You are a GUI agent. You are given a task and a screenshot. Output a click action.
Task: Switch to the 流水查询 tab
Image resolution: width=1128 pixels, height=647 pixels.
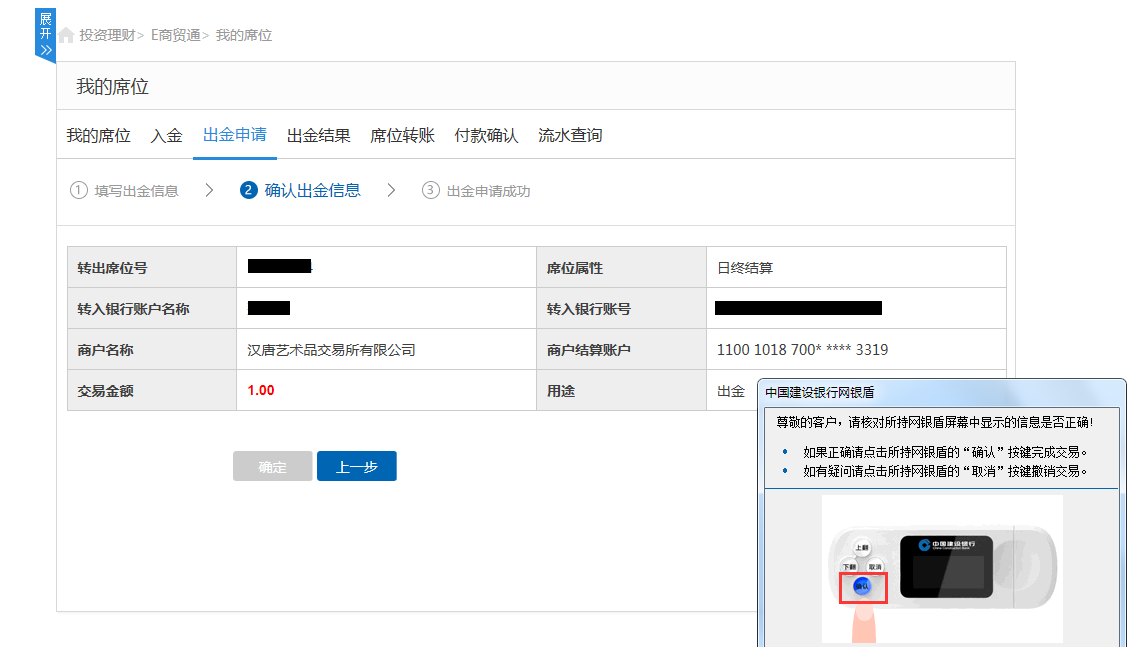570,135
